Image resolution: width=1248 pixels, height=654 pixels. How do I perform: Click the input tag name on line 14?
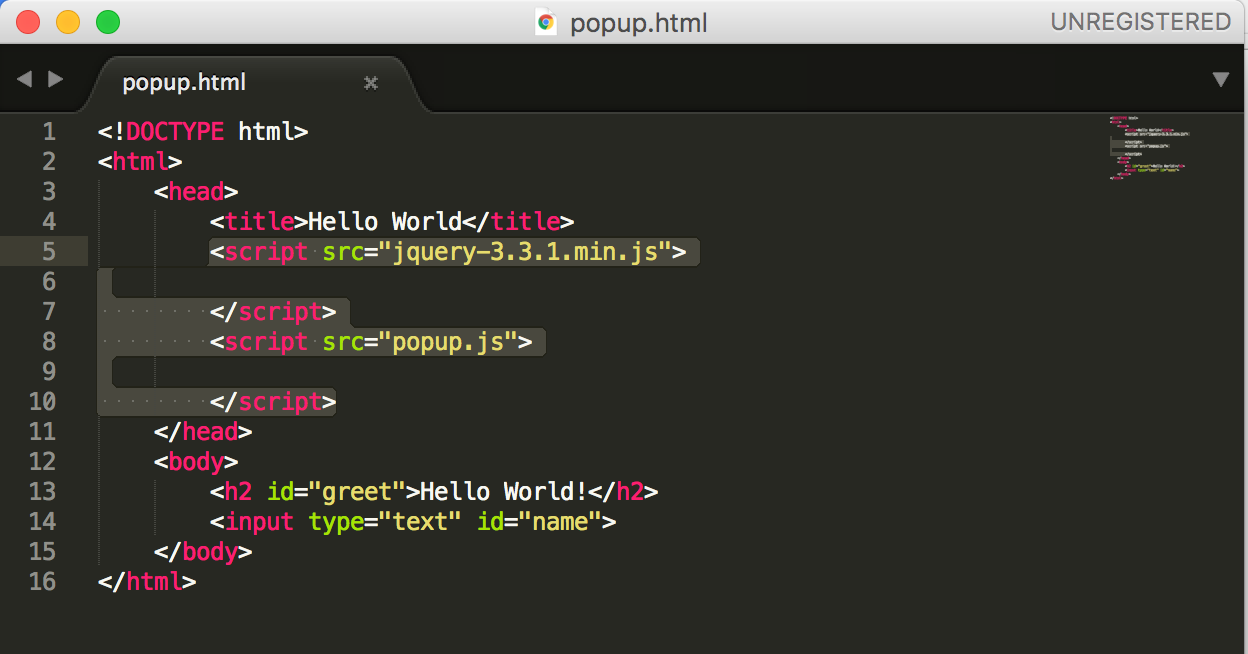pyautogui.click(x=259, y=522)
